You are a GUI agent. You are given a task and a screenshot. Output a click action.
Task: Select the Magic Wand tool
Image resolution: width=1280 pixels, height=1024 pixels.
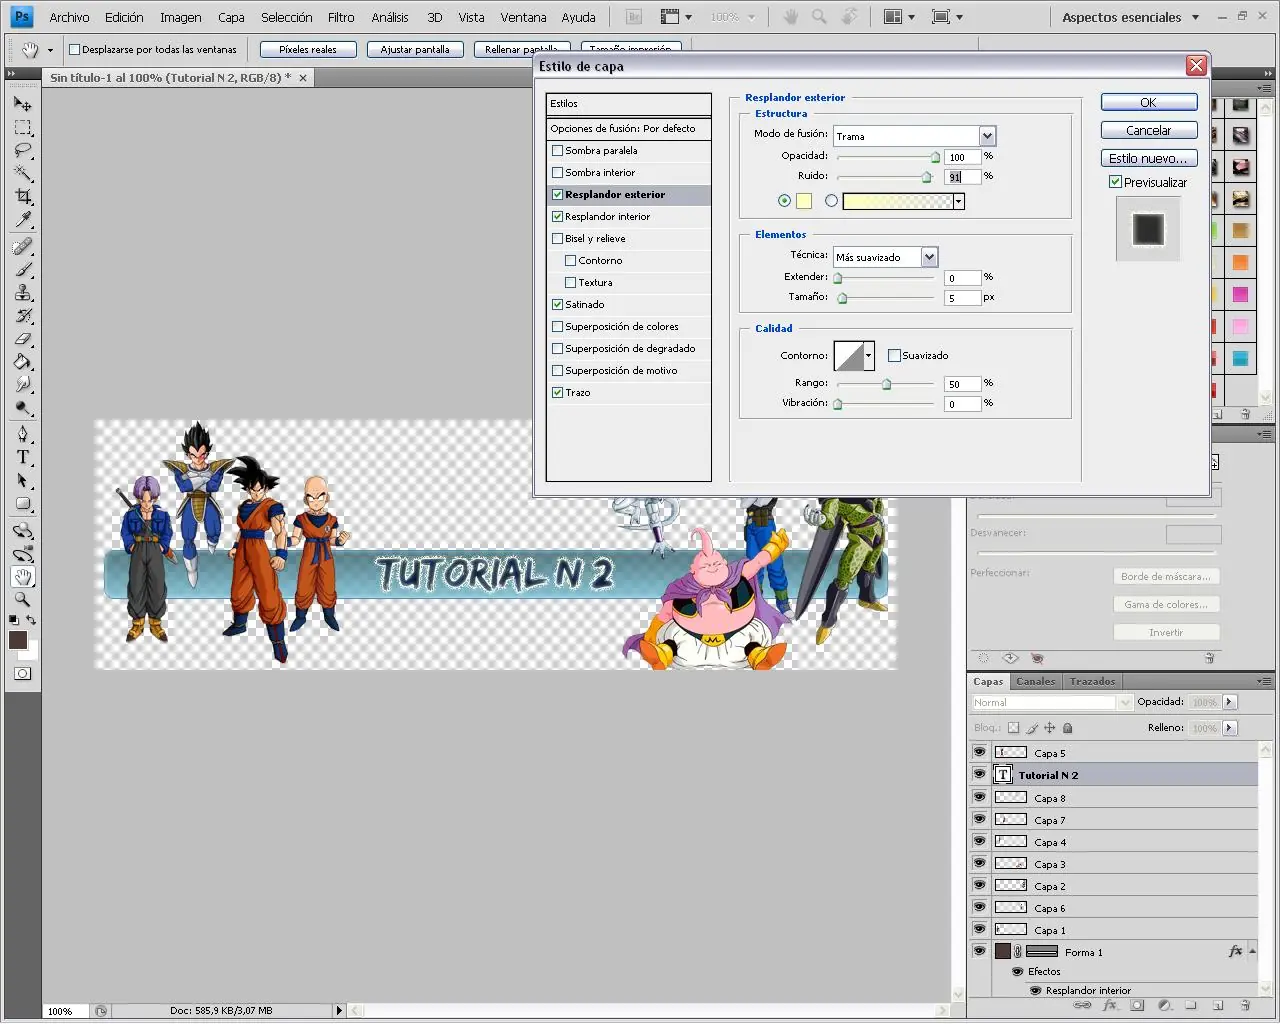point(23,173)
